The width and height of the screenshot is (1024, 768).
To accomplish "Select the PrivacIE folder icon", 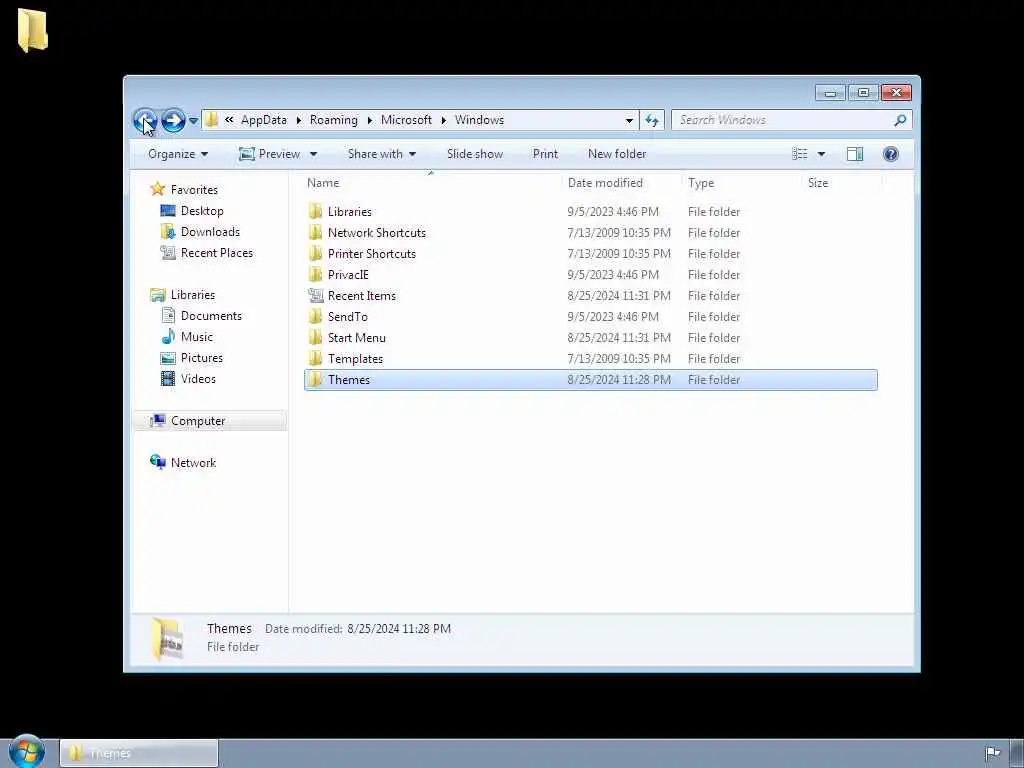I will [315, 274].
